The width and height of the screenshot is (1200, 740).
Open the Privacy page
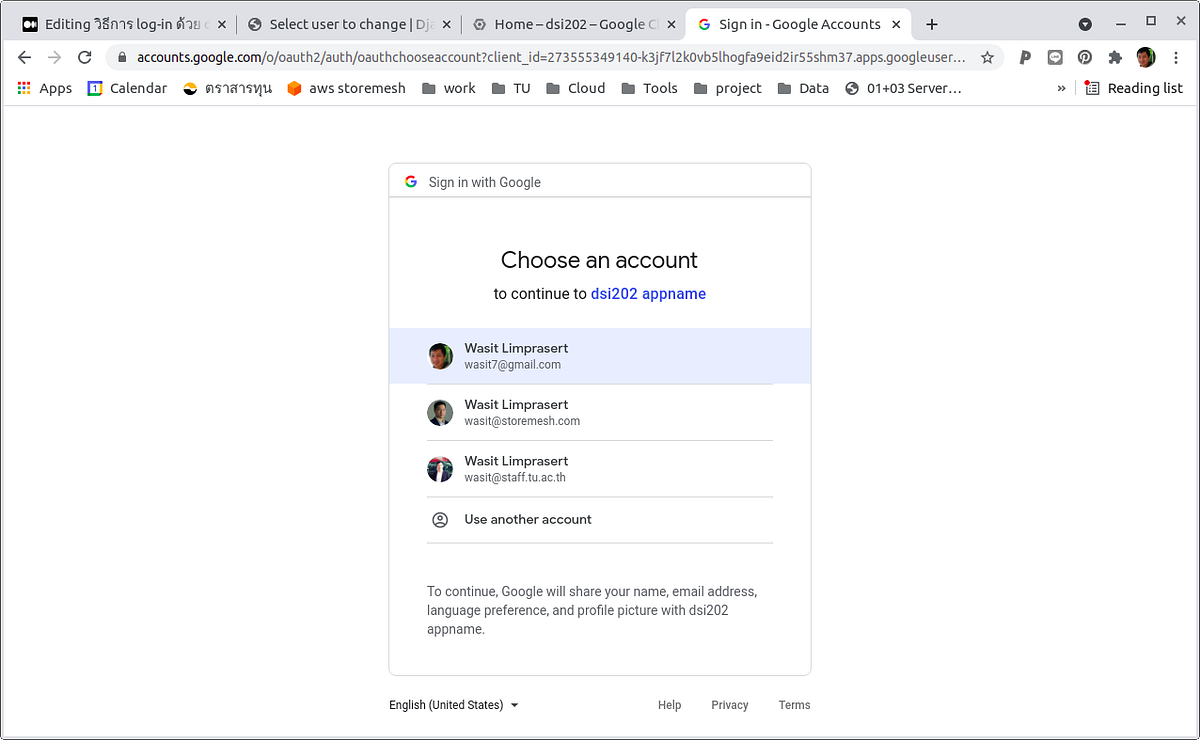click(x=729, y=705)
